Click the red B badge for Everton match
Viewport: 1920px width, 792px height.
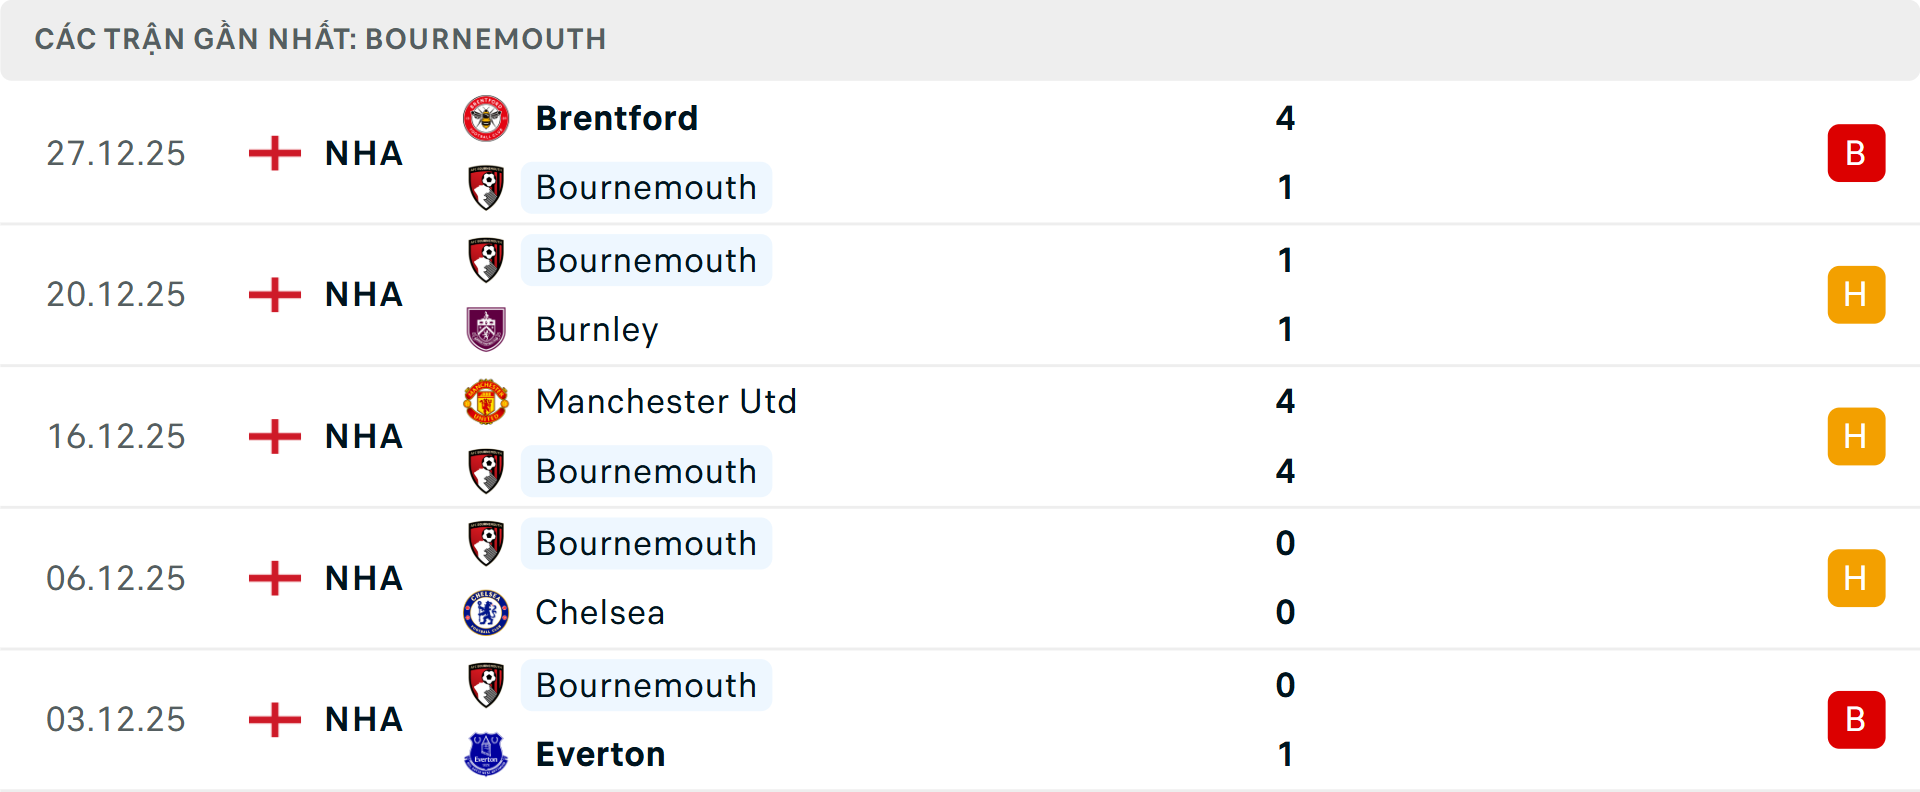(x=1856, y=719)
